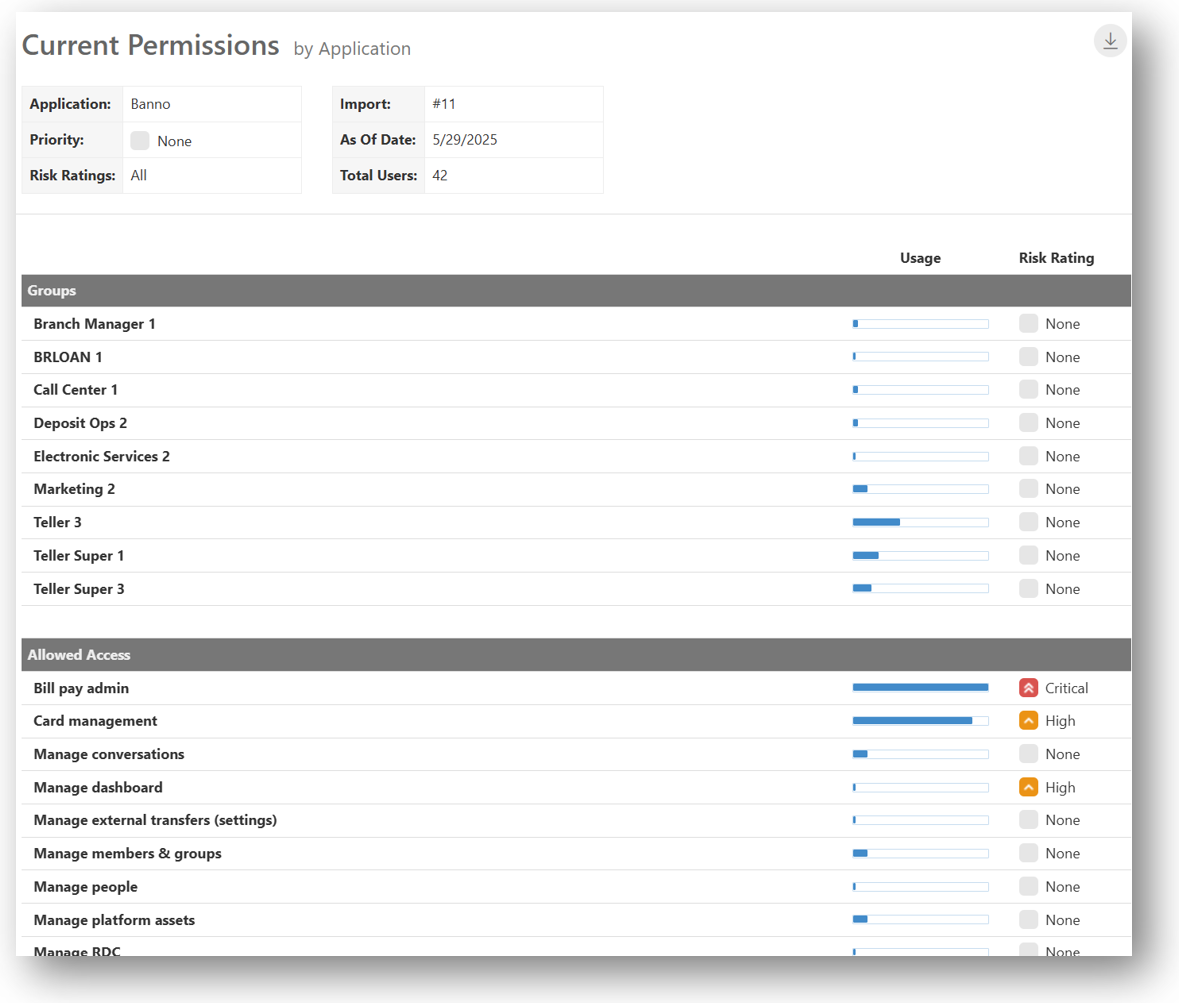The width and height of the screenshot is (1179, 1003).
Task: Click the risk rating box for Manage people
Action: [x=1028, y=887]
